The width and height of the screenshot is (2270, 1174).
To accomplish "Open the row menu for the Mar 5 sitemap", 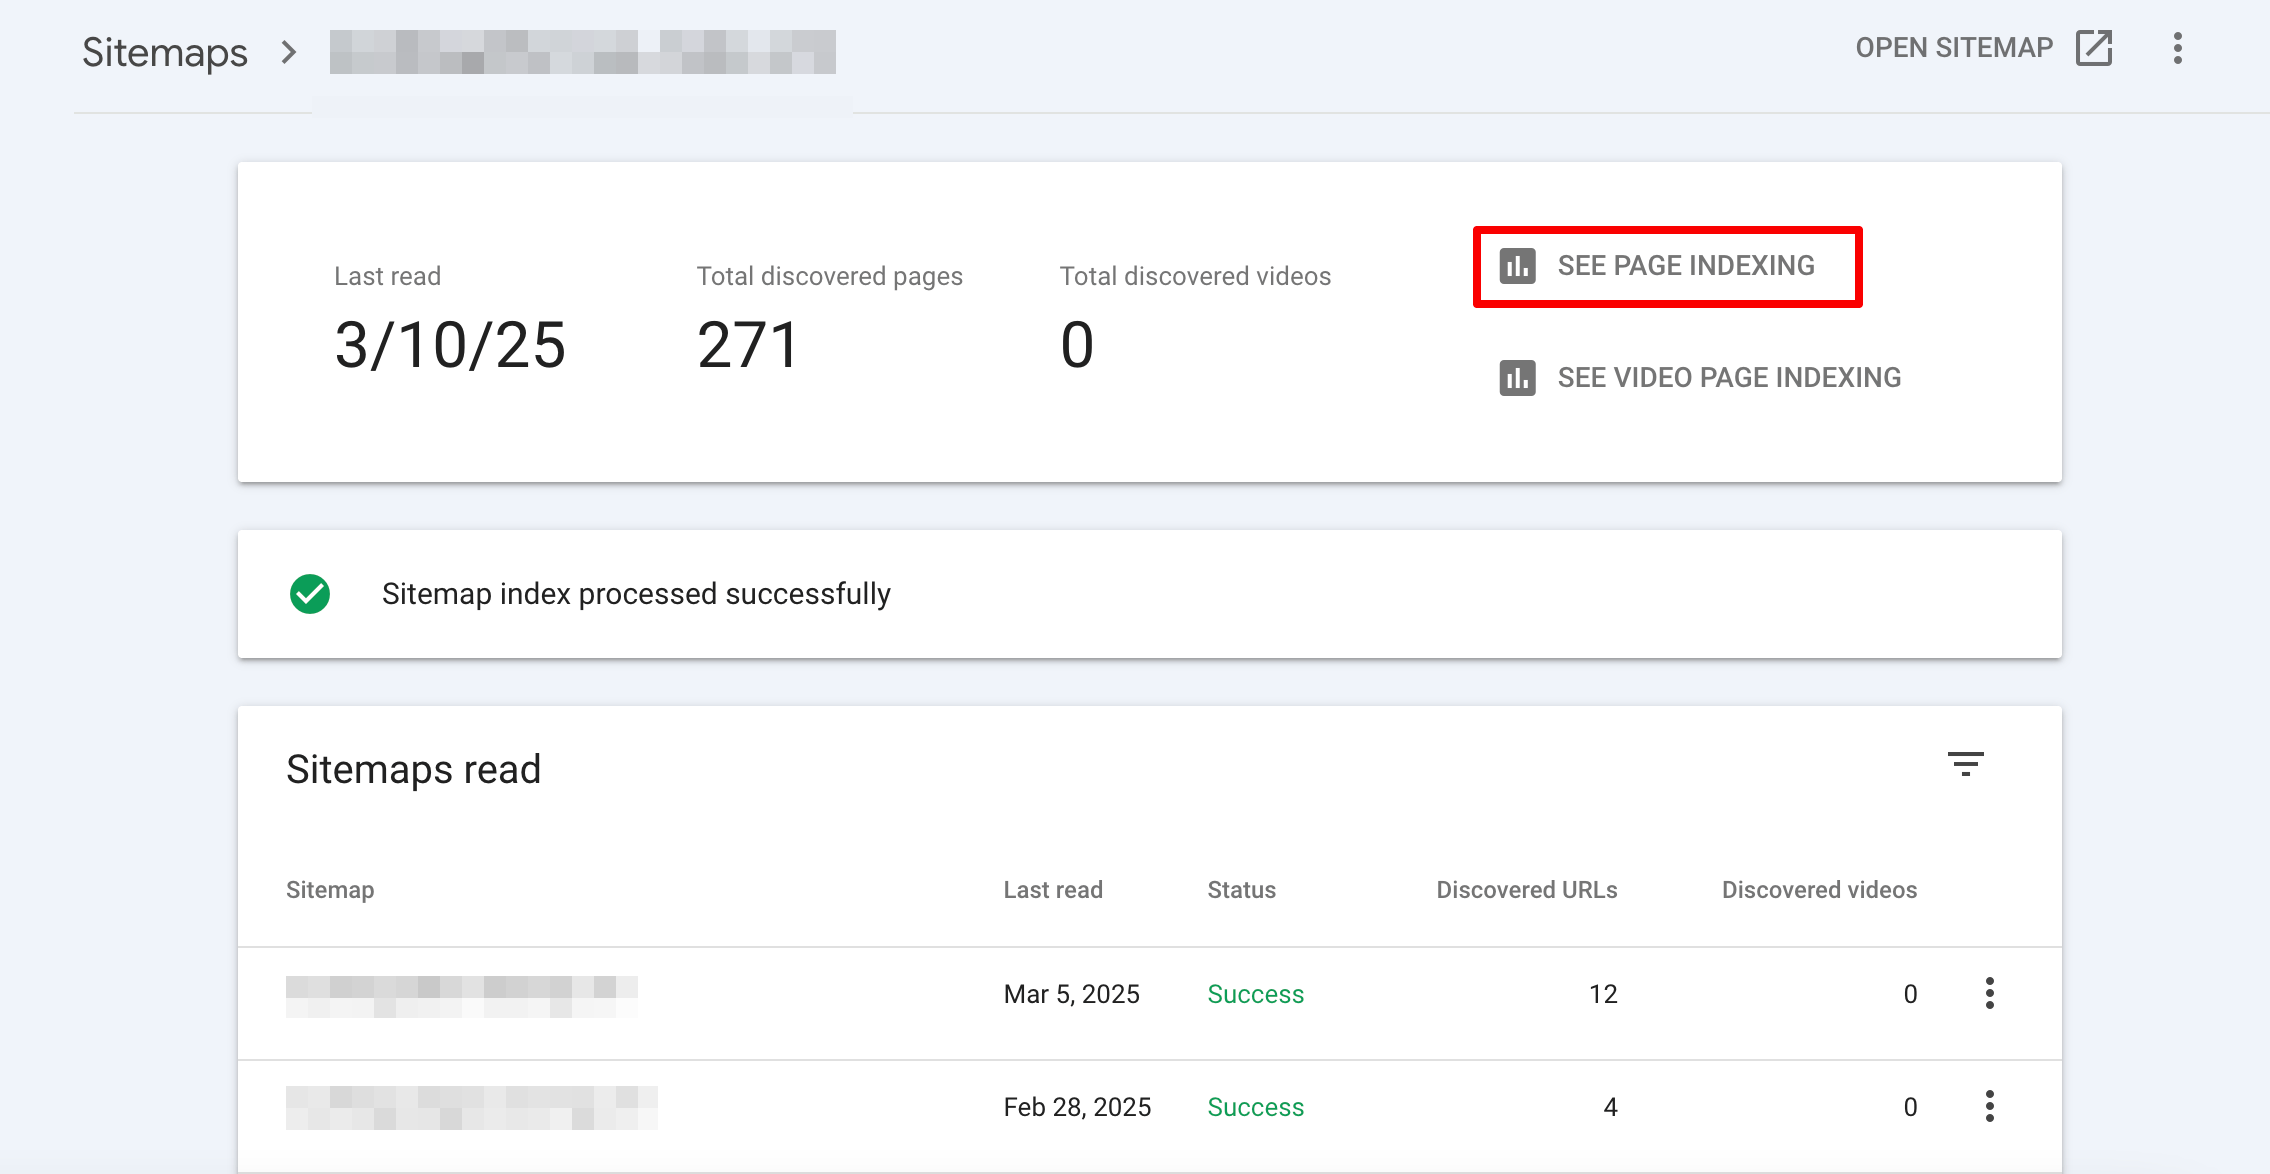I will point(1990,993).
